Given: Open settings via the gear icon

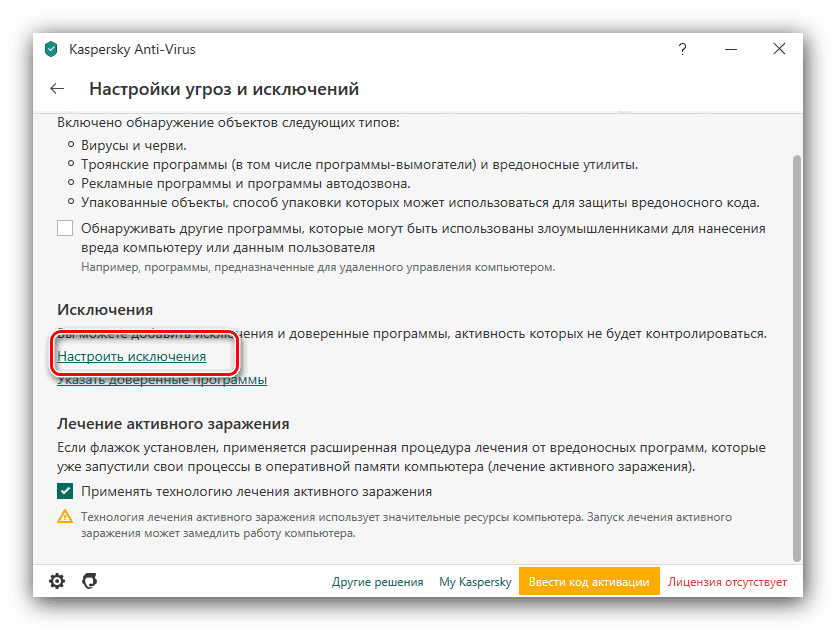Looking at the screenshot, I should [57, 581].
